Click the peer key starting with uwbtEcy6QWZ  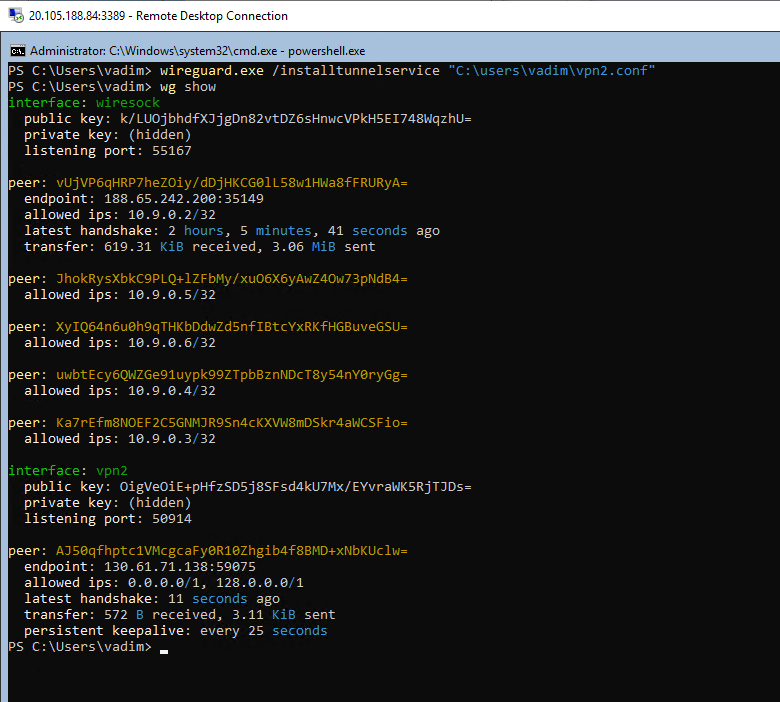(x=232, y=375)
